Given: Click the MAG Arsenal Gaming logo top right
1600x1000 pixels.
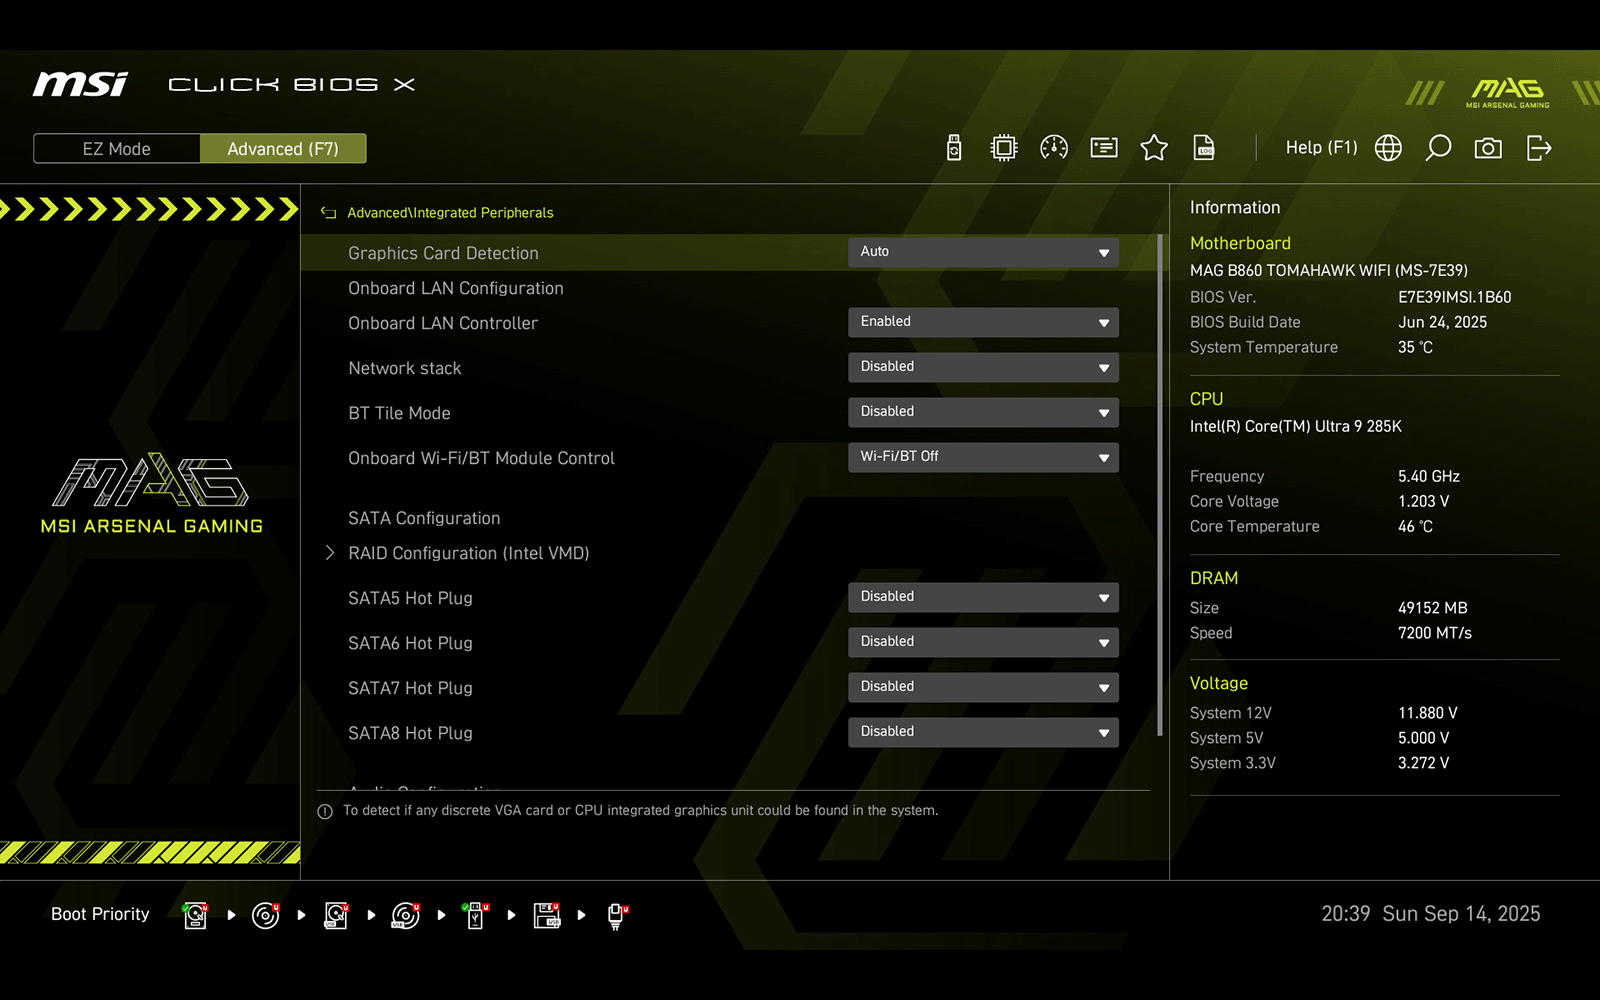Looking at the screenshot, I should (x=1507, y=92).
